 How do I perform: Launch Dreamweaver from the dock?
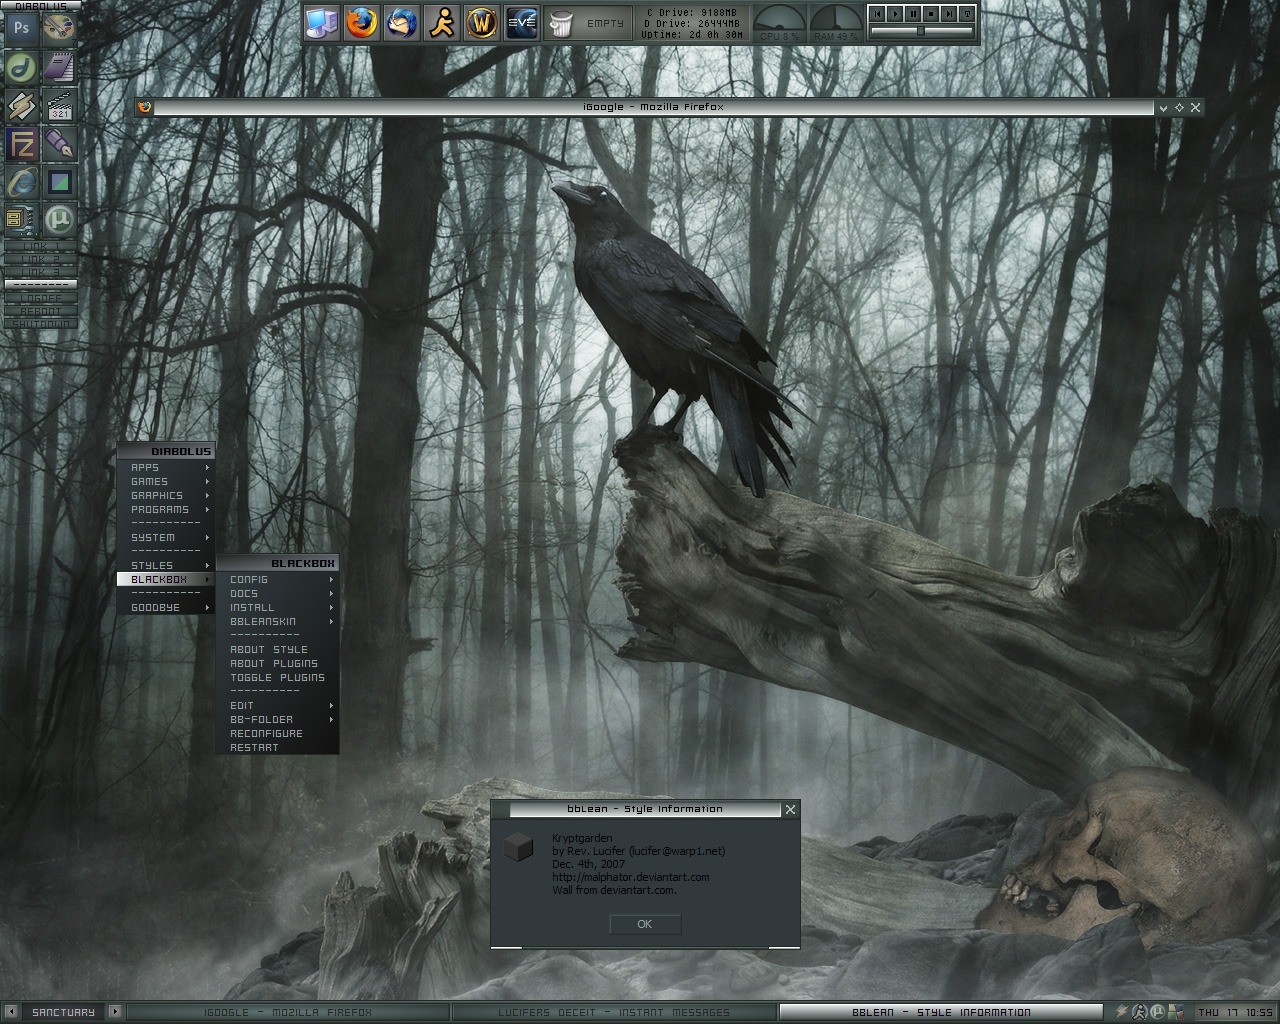pyautogui.click(x=21, y=67)
